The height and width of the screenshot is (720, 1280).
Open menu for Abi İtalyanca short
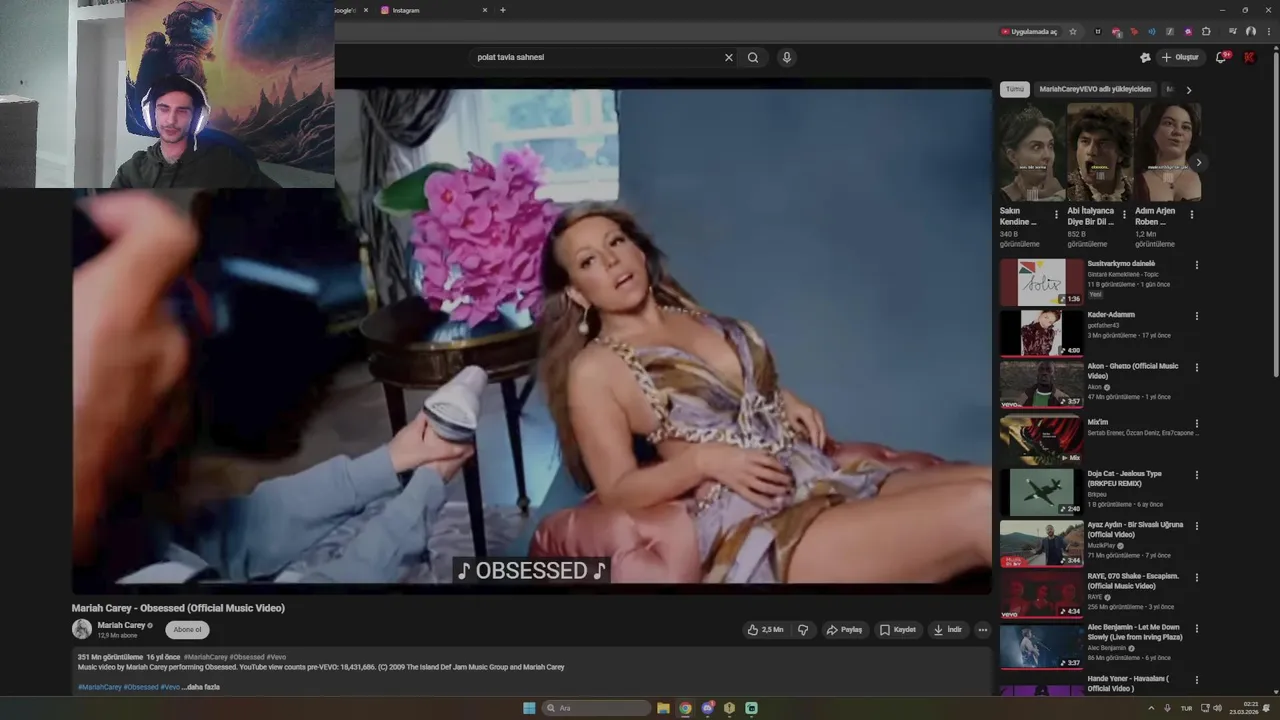point(1124,214)
